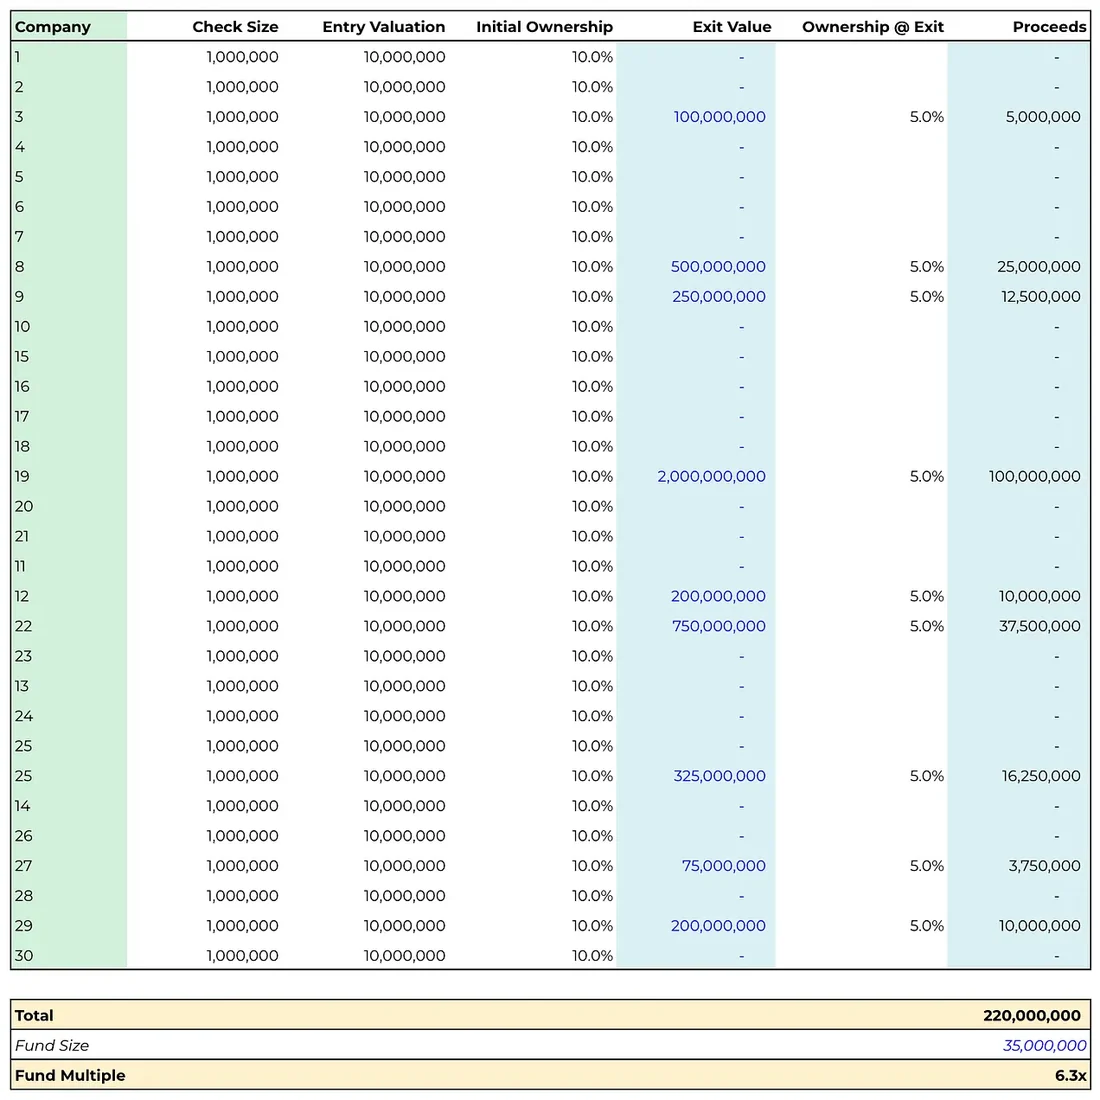
Task: Click exit value 200,000,000 for company 12
Action: click(718, 596)
